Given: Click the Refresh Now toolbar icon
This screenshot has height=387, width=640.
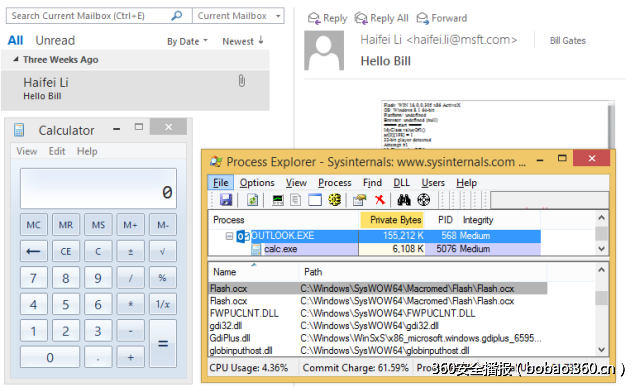Looking at the screenshot, I should [253, 200].
